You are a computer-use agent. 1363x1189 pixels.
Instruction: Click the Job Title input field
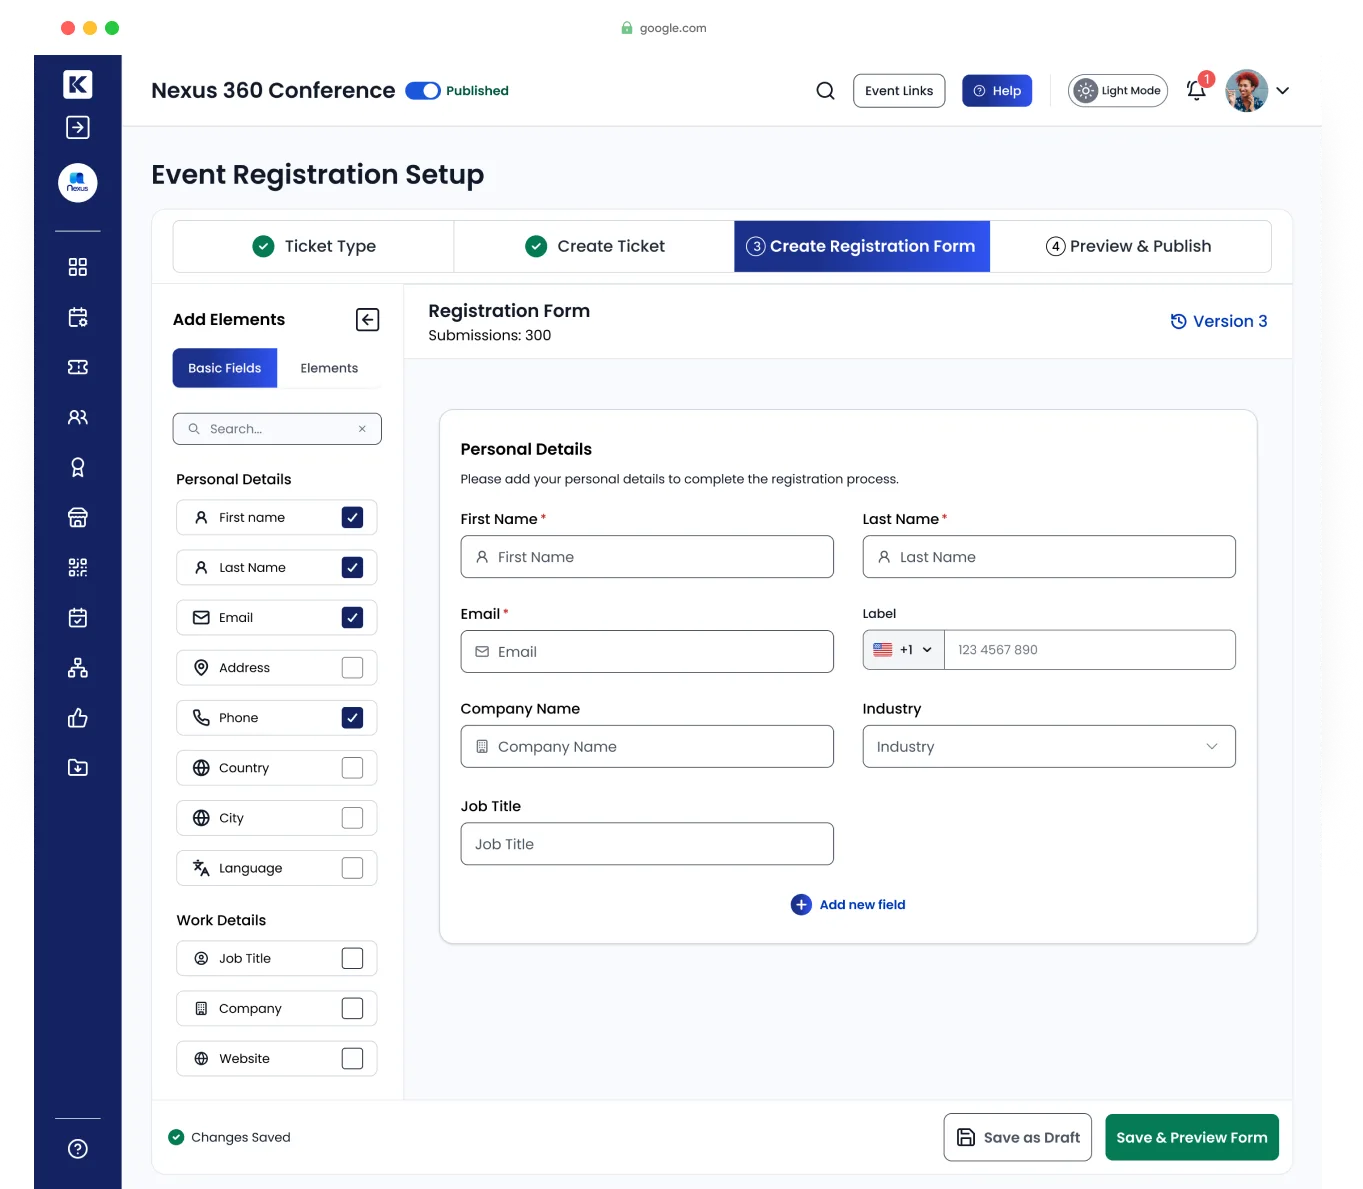coord(647,844)
